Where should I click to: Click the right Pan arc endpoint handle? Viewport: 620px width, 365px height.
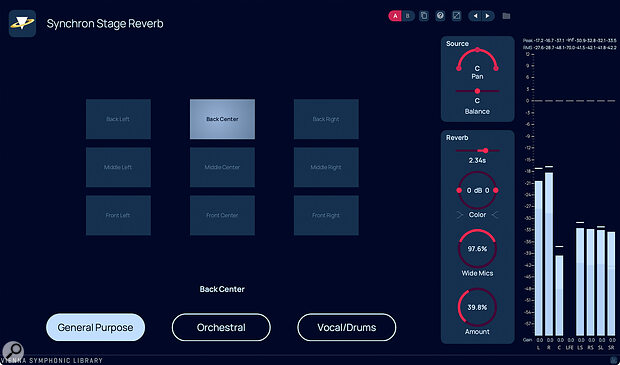(496, 68)
